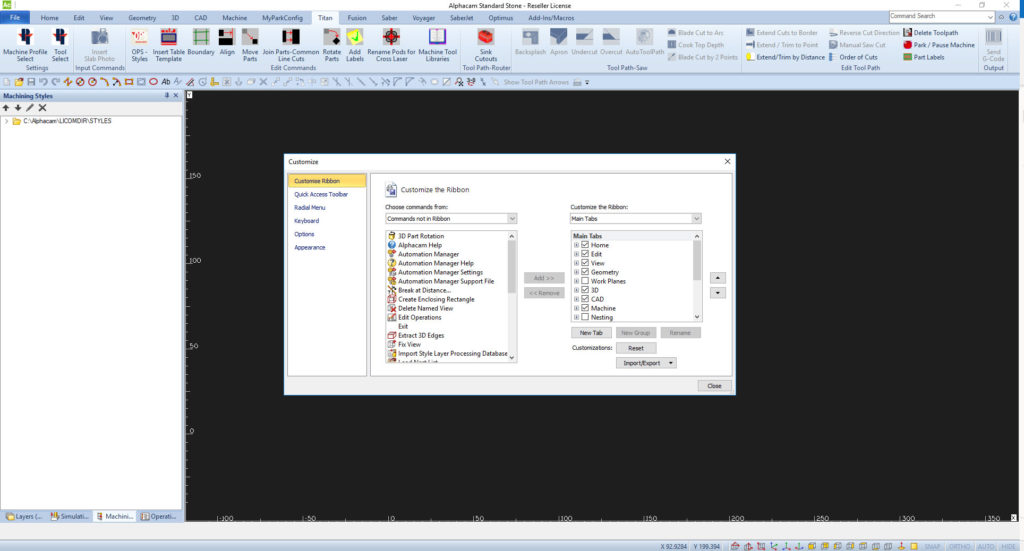Image resolution: width=1024 pixels, height=551 pixels.
Task: Uncheck the Geometry tab checkbox
Action: (585, 272)
